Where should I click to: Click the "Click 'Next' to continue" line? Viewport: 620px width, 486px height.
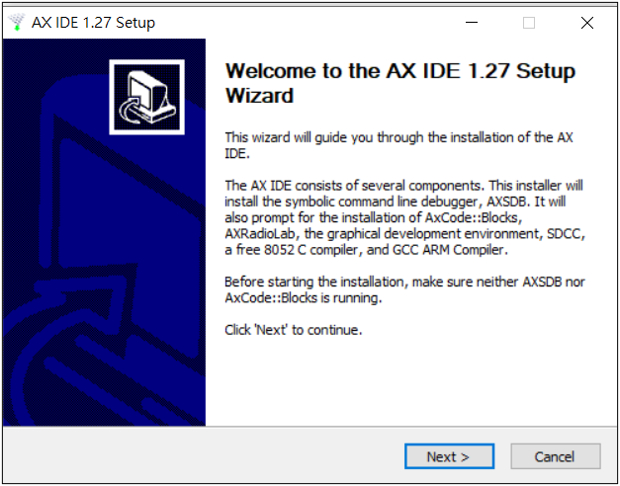click(293, 330)
